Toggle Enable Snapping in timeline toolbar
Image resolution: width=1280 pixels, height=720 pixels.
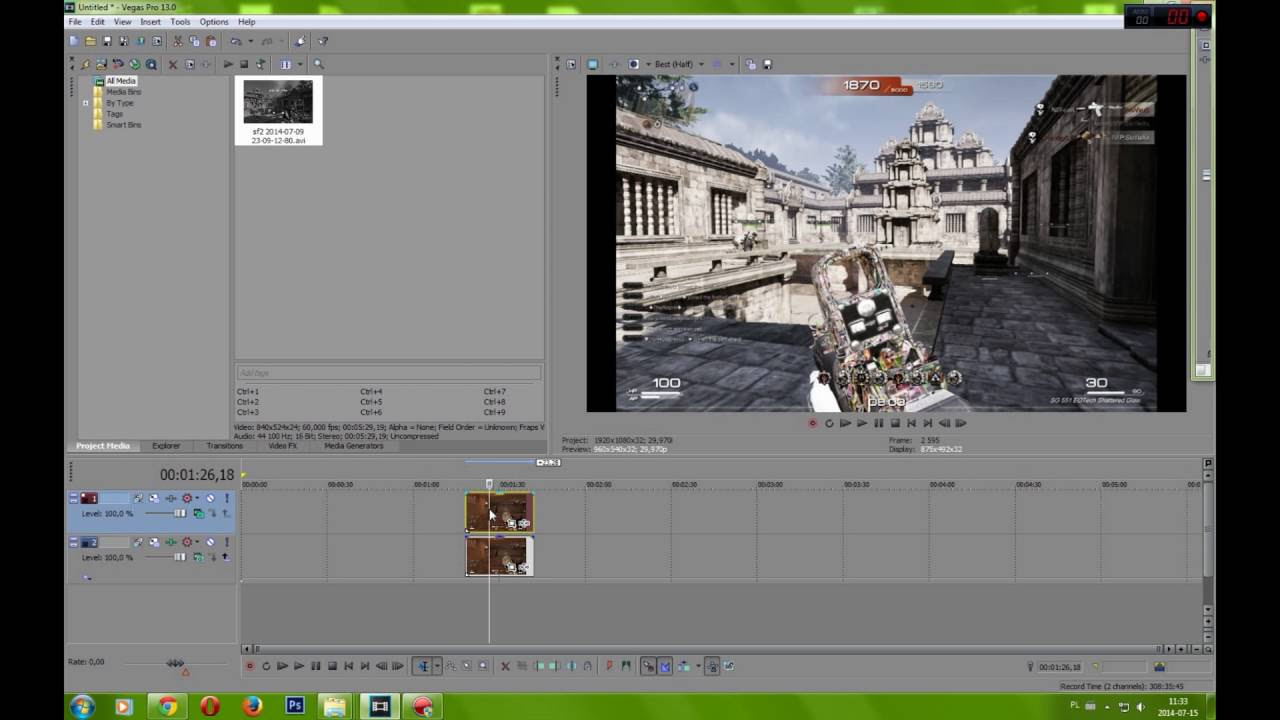pyautogui.click(x=648, y=666)
